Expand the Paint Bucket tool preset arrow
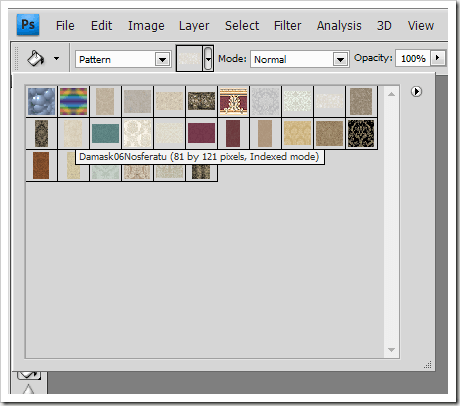460x406 pixels. coord(57,59)
